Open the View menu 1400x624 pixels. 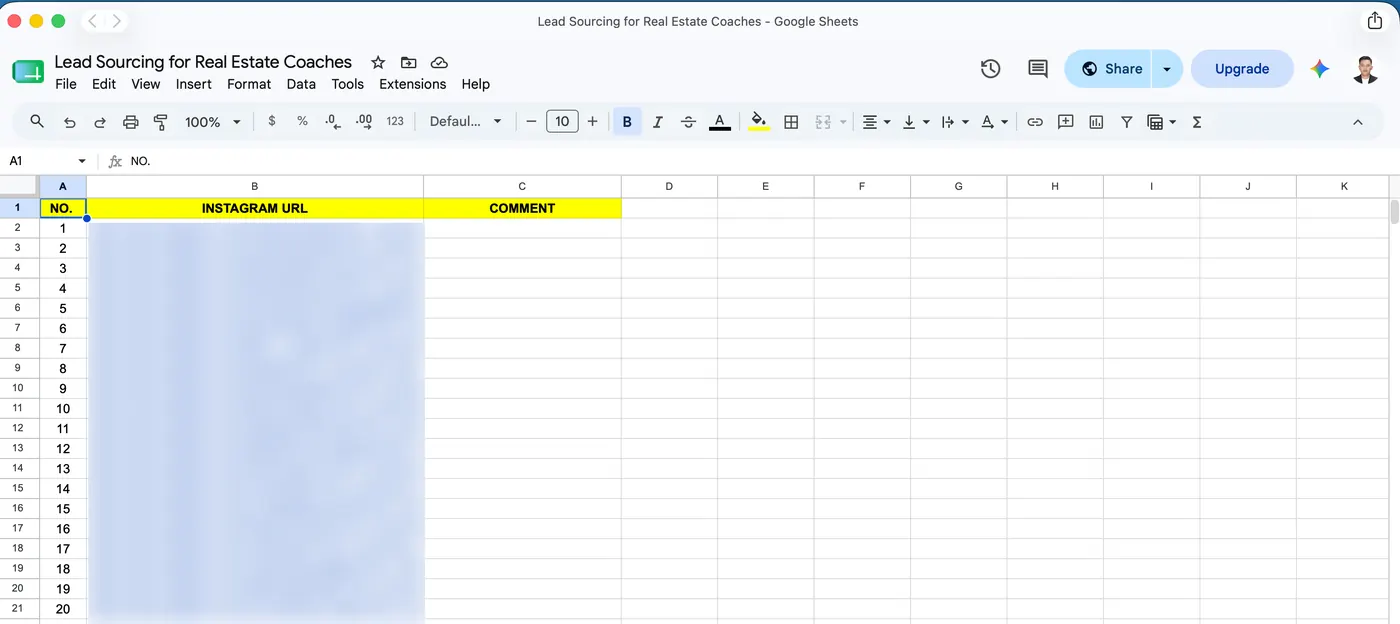[x=146, y=84]
